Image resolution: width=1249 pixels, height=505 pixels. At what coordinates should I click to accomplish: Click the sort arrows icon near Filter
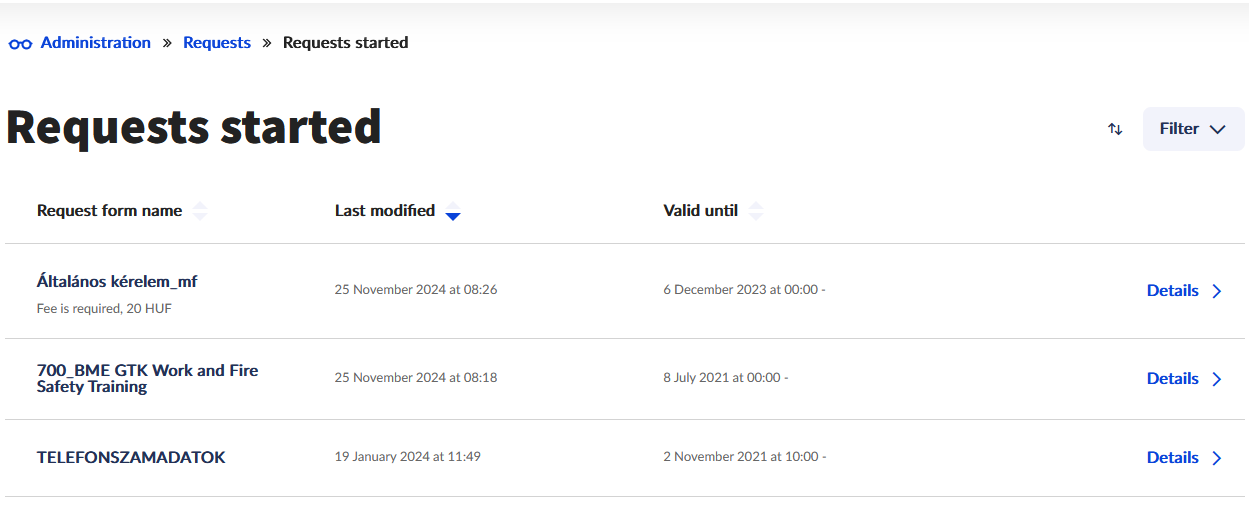click(1115, 129)
